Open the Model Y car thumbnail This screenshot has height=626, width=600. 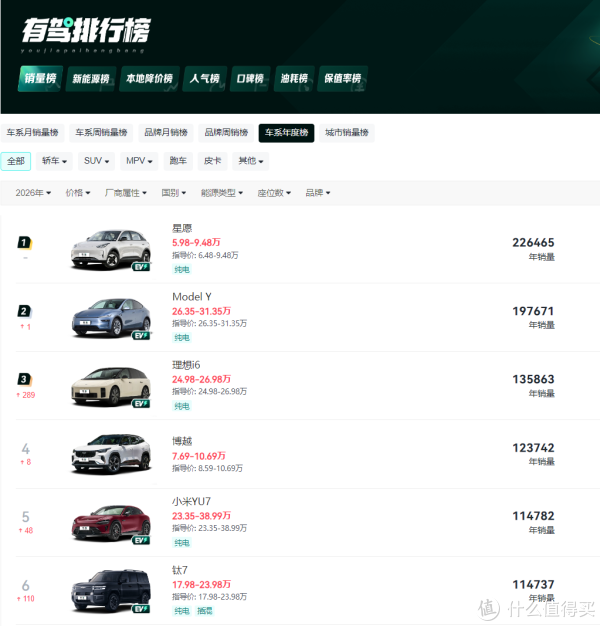click(x=111, y=319)
